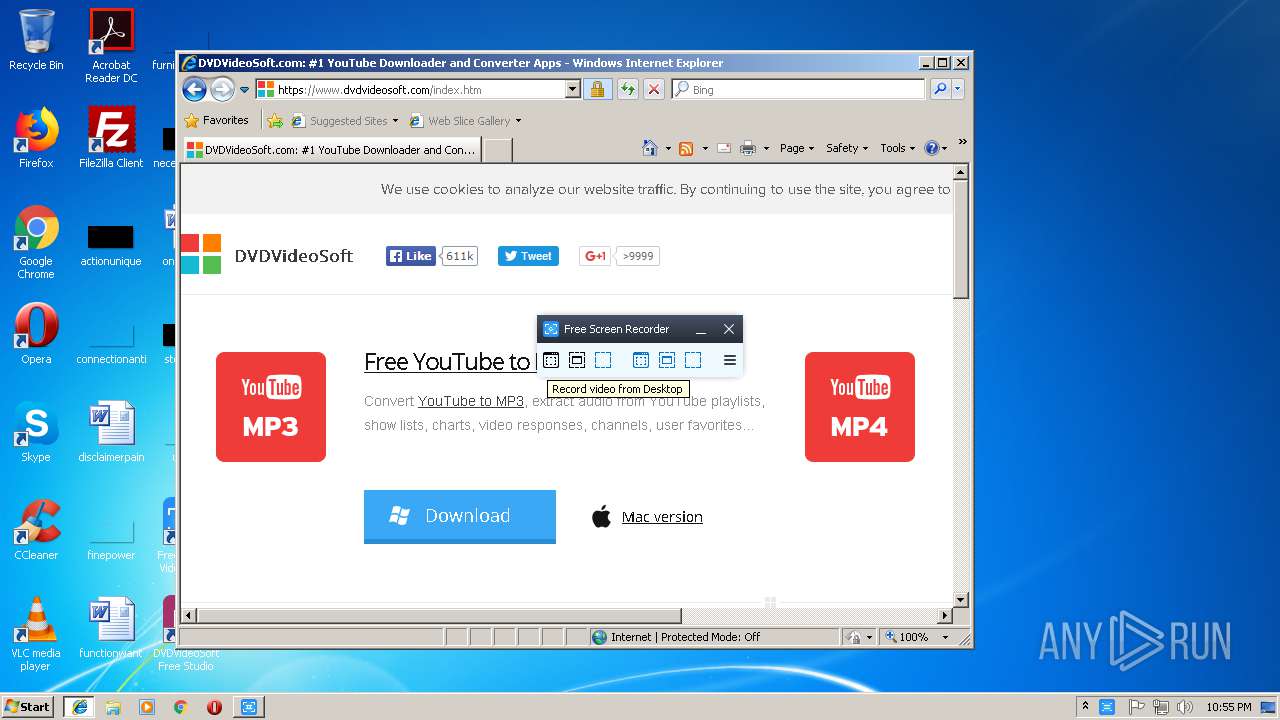This screenshot has height=720, width=1280.
Task: Click the Free Screen Recorder taskbar icon
Action: pyautogui.click(x=248, y=707)
